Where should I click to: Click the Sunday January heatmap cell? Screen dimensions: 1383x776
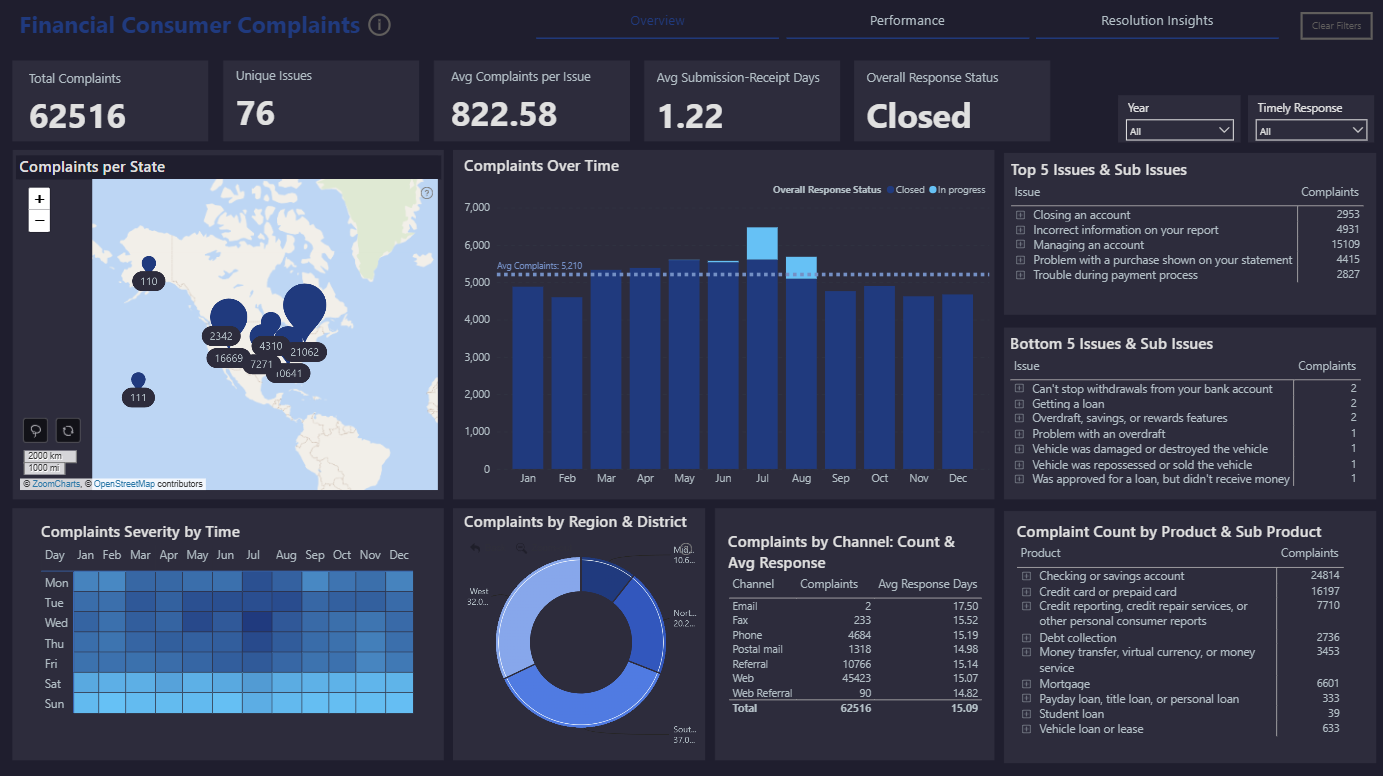click(85, 704)
